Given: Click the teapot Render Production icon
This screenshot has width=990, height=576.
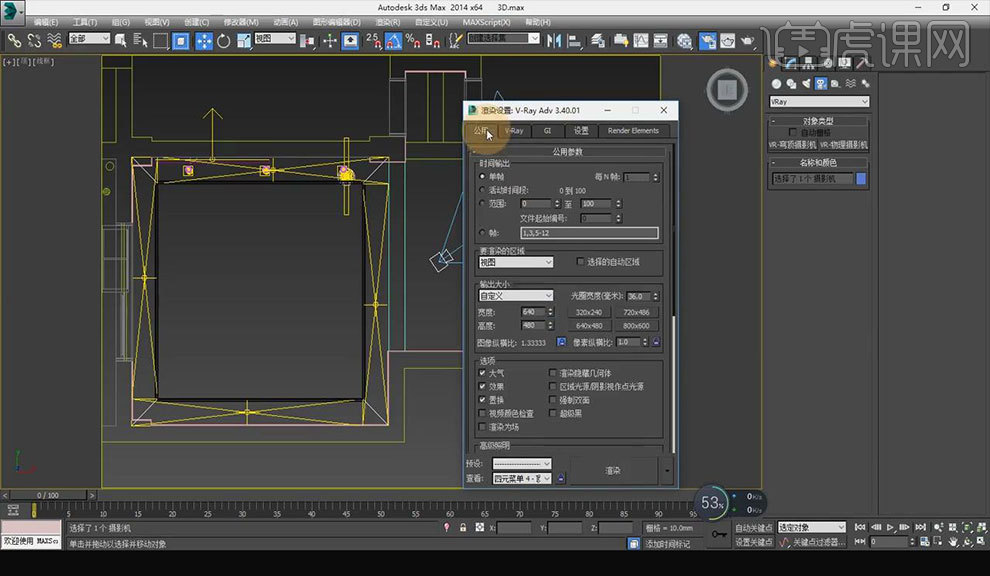Looking at the screenshot, I should (x=748, y=41).
